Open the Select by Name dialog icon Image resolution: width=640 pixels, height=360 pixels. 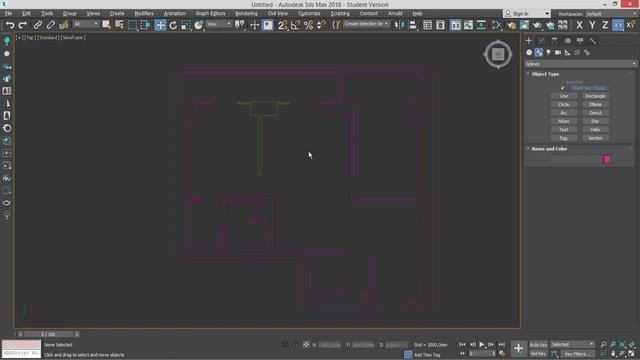(119, 25)
